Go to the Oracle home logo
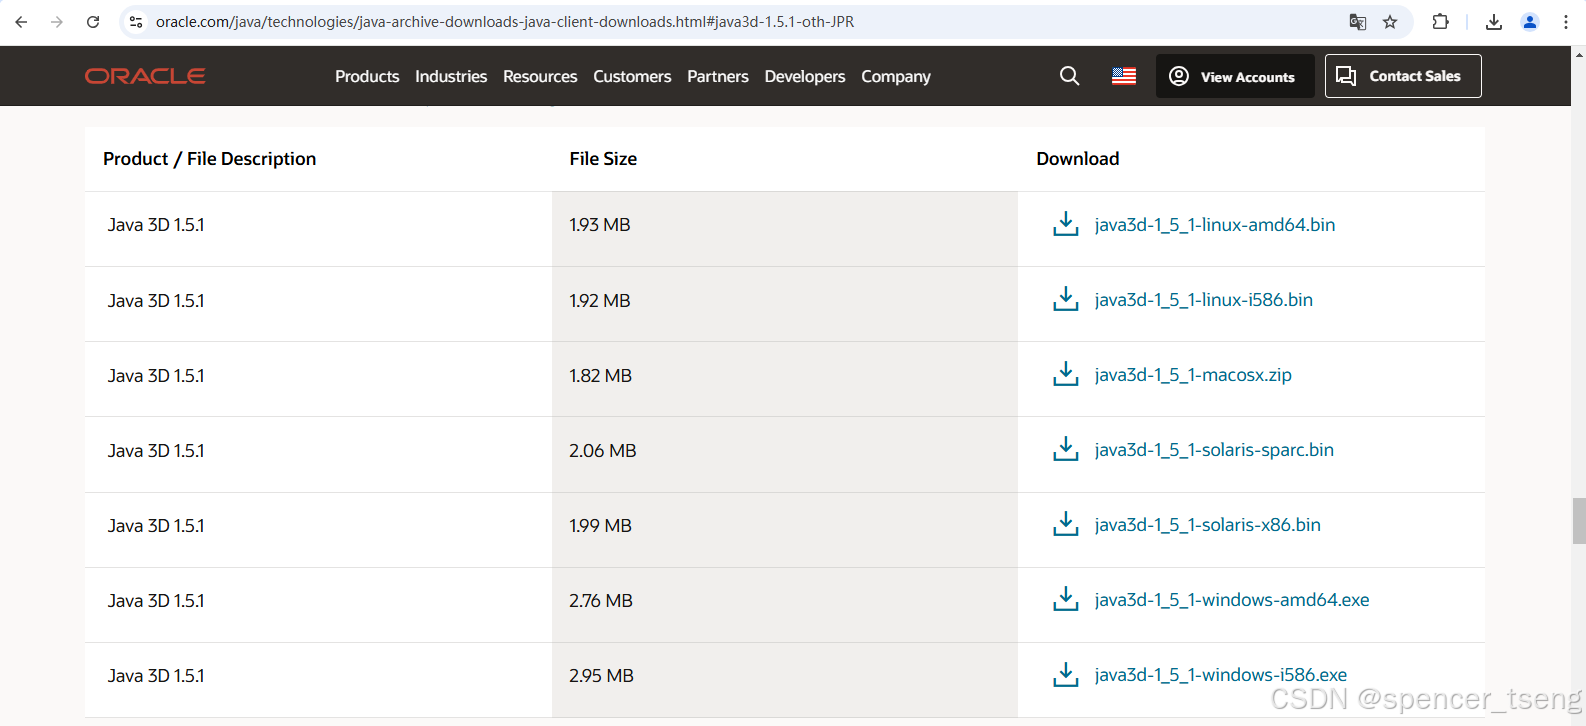This screenshot has height=726, width=1586. [145, 76]
